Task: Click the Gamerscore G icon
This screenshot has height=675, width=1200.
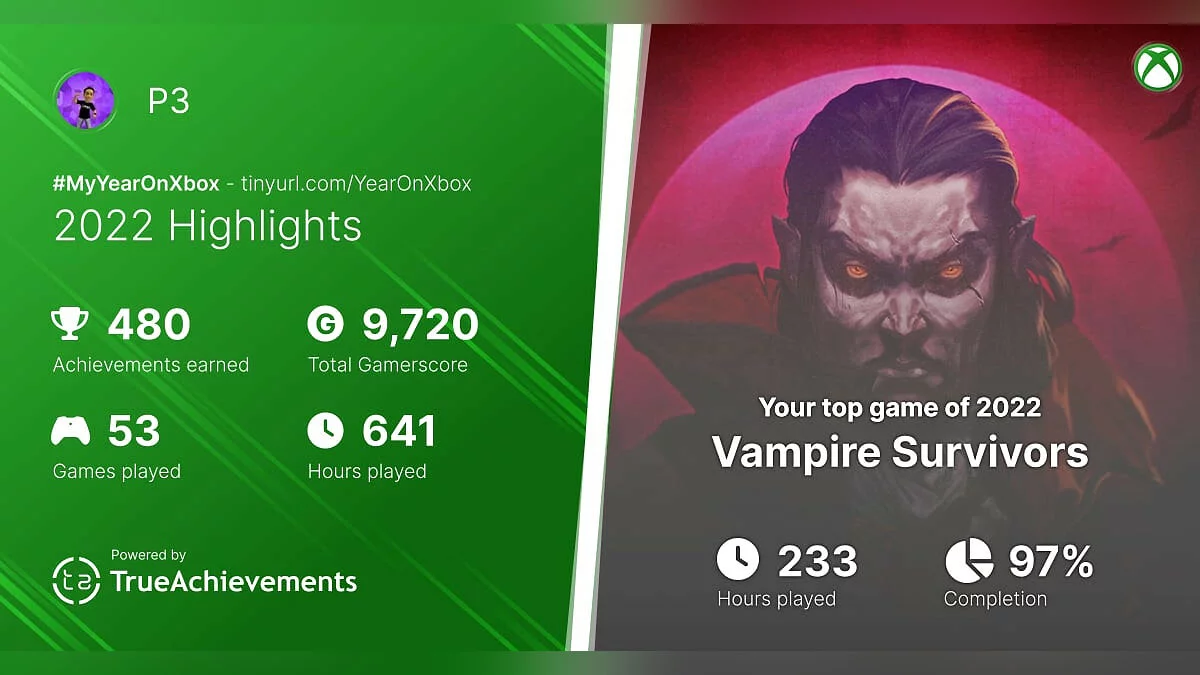Action: (325, 324)
